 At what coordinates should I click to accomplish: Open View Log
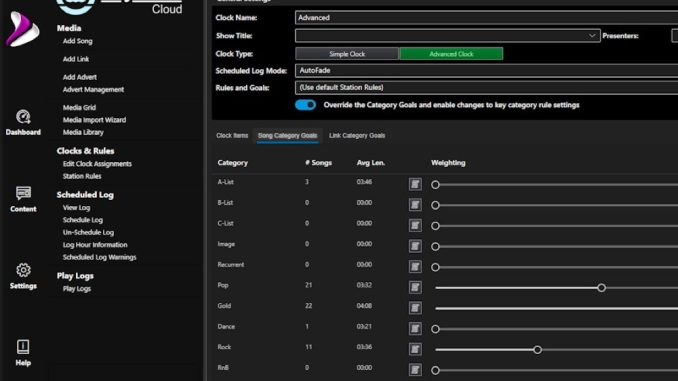[76, 208]
